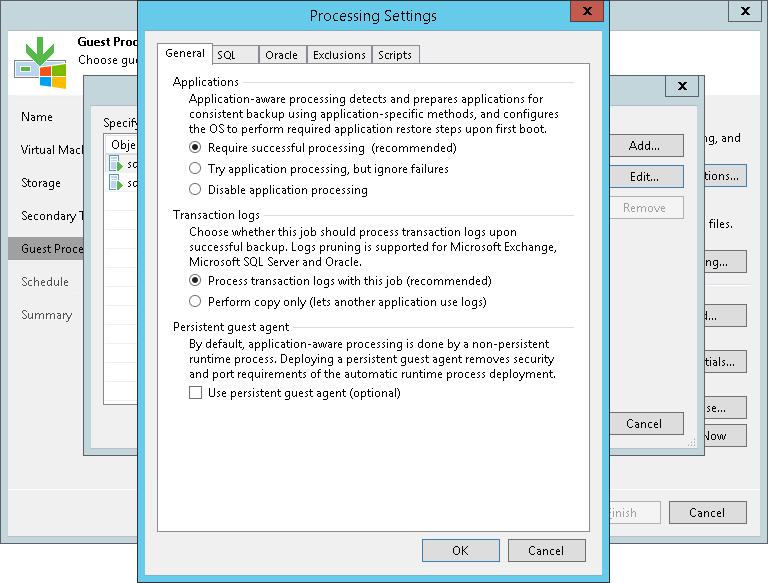Viewport: 768px width, 583px height.
Task: Select Require successful processing option
Action: [195, 147]
